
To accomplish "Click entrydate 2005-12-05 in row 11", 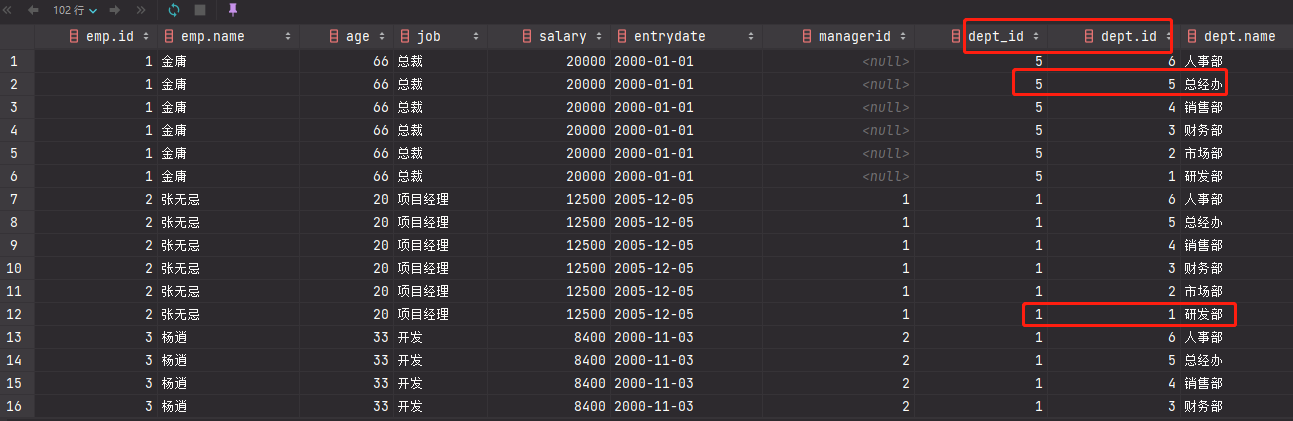I will tap(685, 291).
